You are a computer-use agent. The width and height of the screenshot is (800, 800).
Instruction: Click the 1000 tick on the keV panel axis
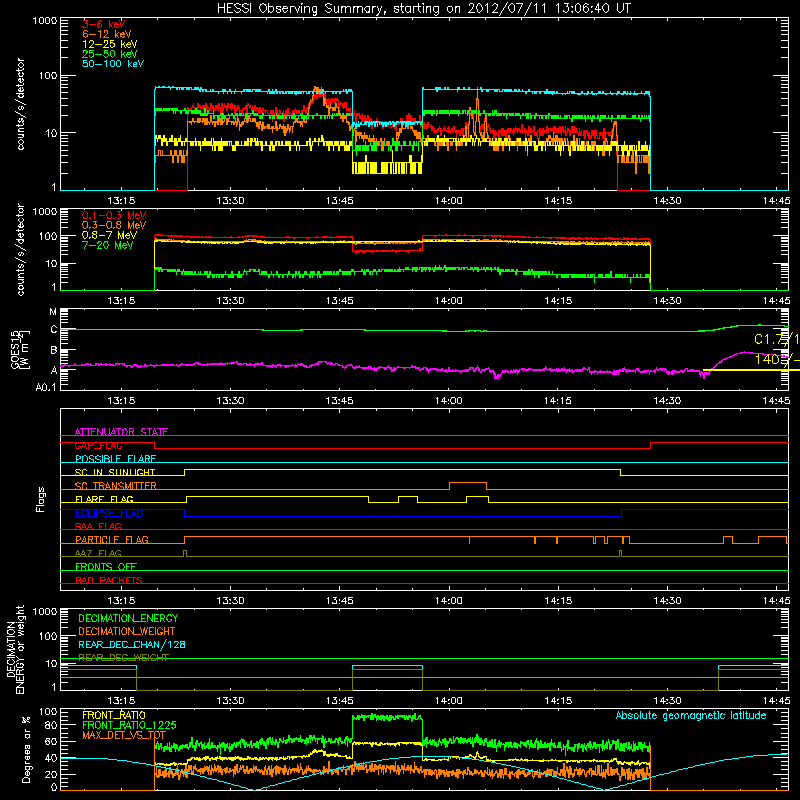pyautogui.click(x=45, y=21)
